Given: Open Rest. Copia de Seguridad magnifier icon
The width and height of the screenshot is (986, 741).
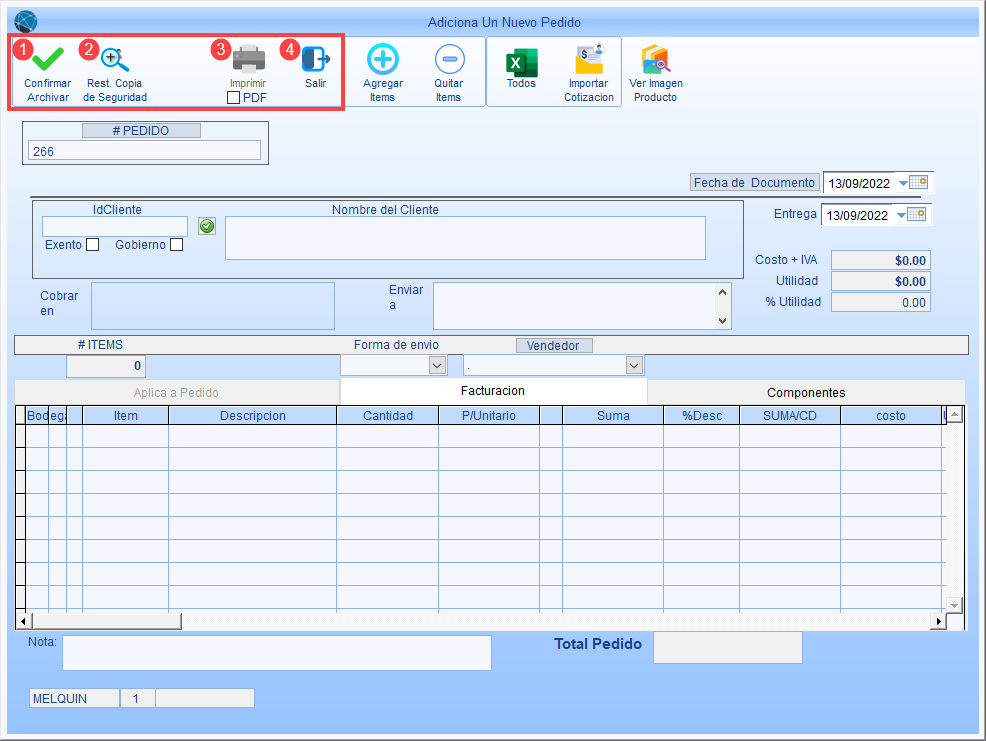Looking at the screenshot, I should pyautogui.click(x=115, y=59).
